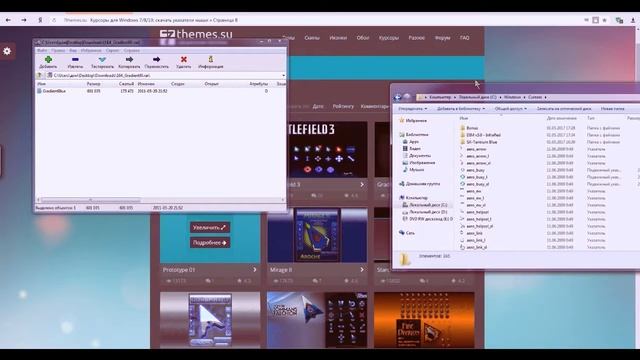Open Файл menu in archiver window
The width and height of the screenshot is (640, 360).
coord(42,51)
